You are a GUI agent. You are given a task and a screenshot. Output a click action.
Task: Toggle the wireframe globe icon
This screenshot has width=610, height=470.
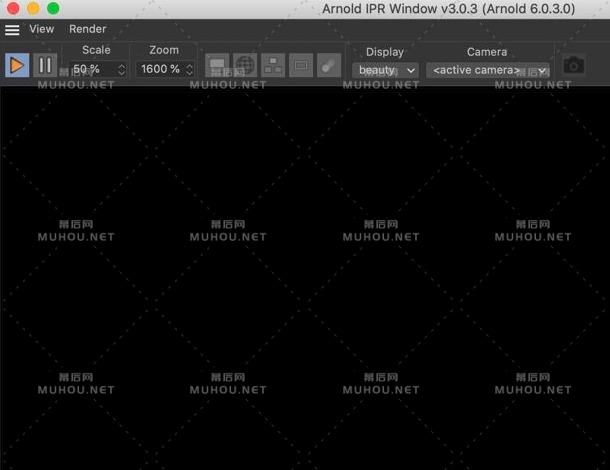[x=245, y=65]
